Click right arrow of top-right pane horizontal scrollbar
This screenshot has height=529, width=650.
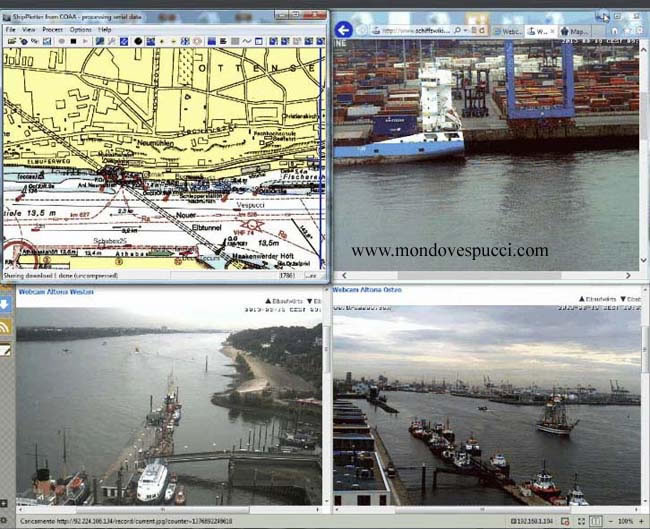(x=628, y=275)
